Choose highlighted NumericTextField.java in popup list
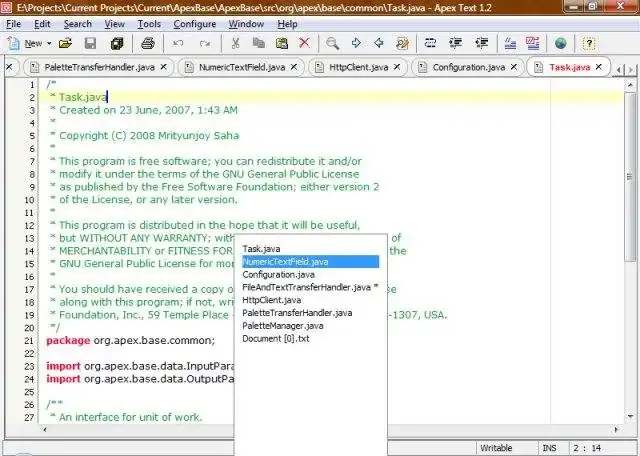Screen dimensions: 640x456 pos(311,262)
